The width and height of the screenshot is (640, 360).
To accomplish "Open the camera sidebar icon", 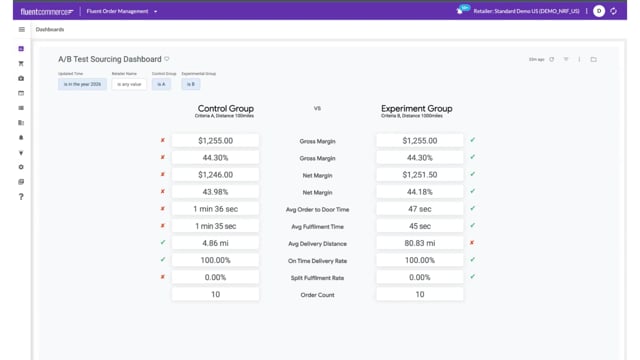I will coord(21,78).
